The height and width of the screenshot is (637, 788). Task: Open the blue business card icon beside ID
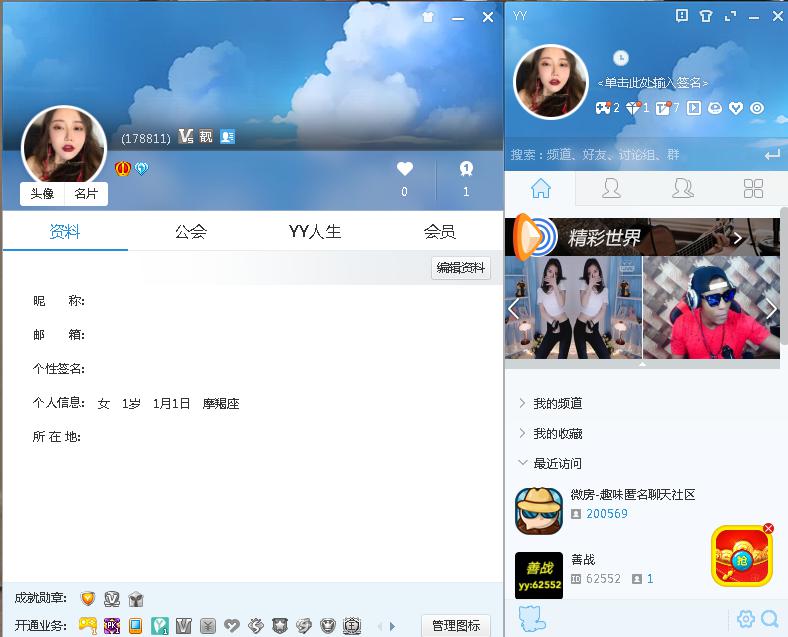coord(227,137)
